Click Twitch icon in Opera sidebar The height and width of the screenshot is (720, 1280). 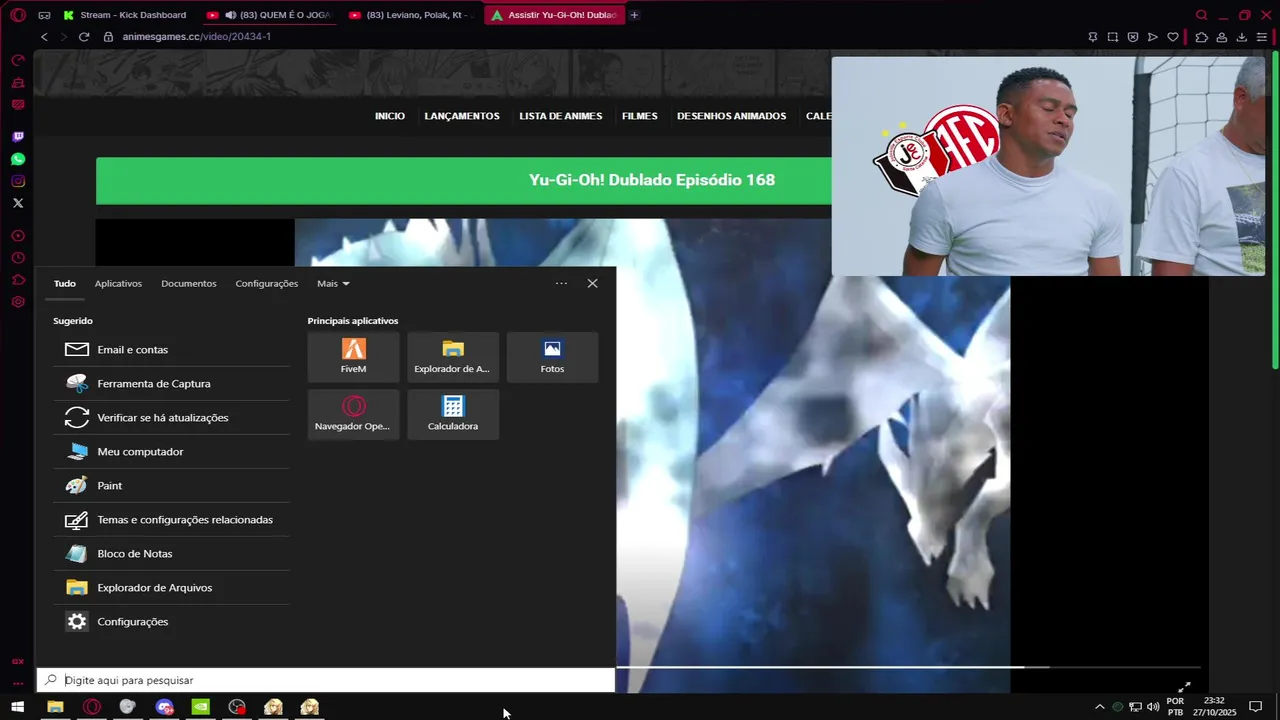point(18,137)
